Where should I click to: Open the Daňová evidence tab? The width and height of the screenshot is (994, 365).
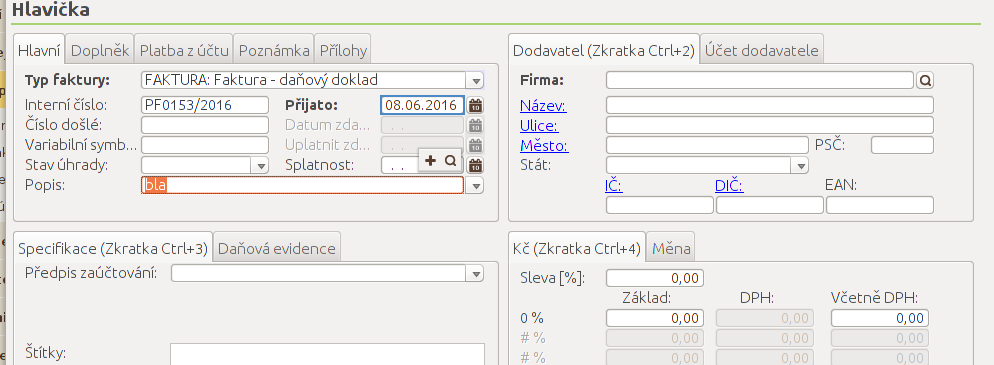click(277, 248)
